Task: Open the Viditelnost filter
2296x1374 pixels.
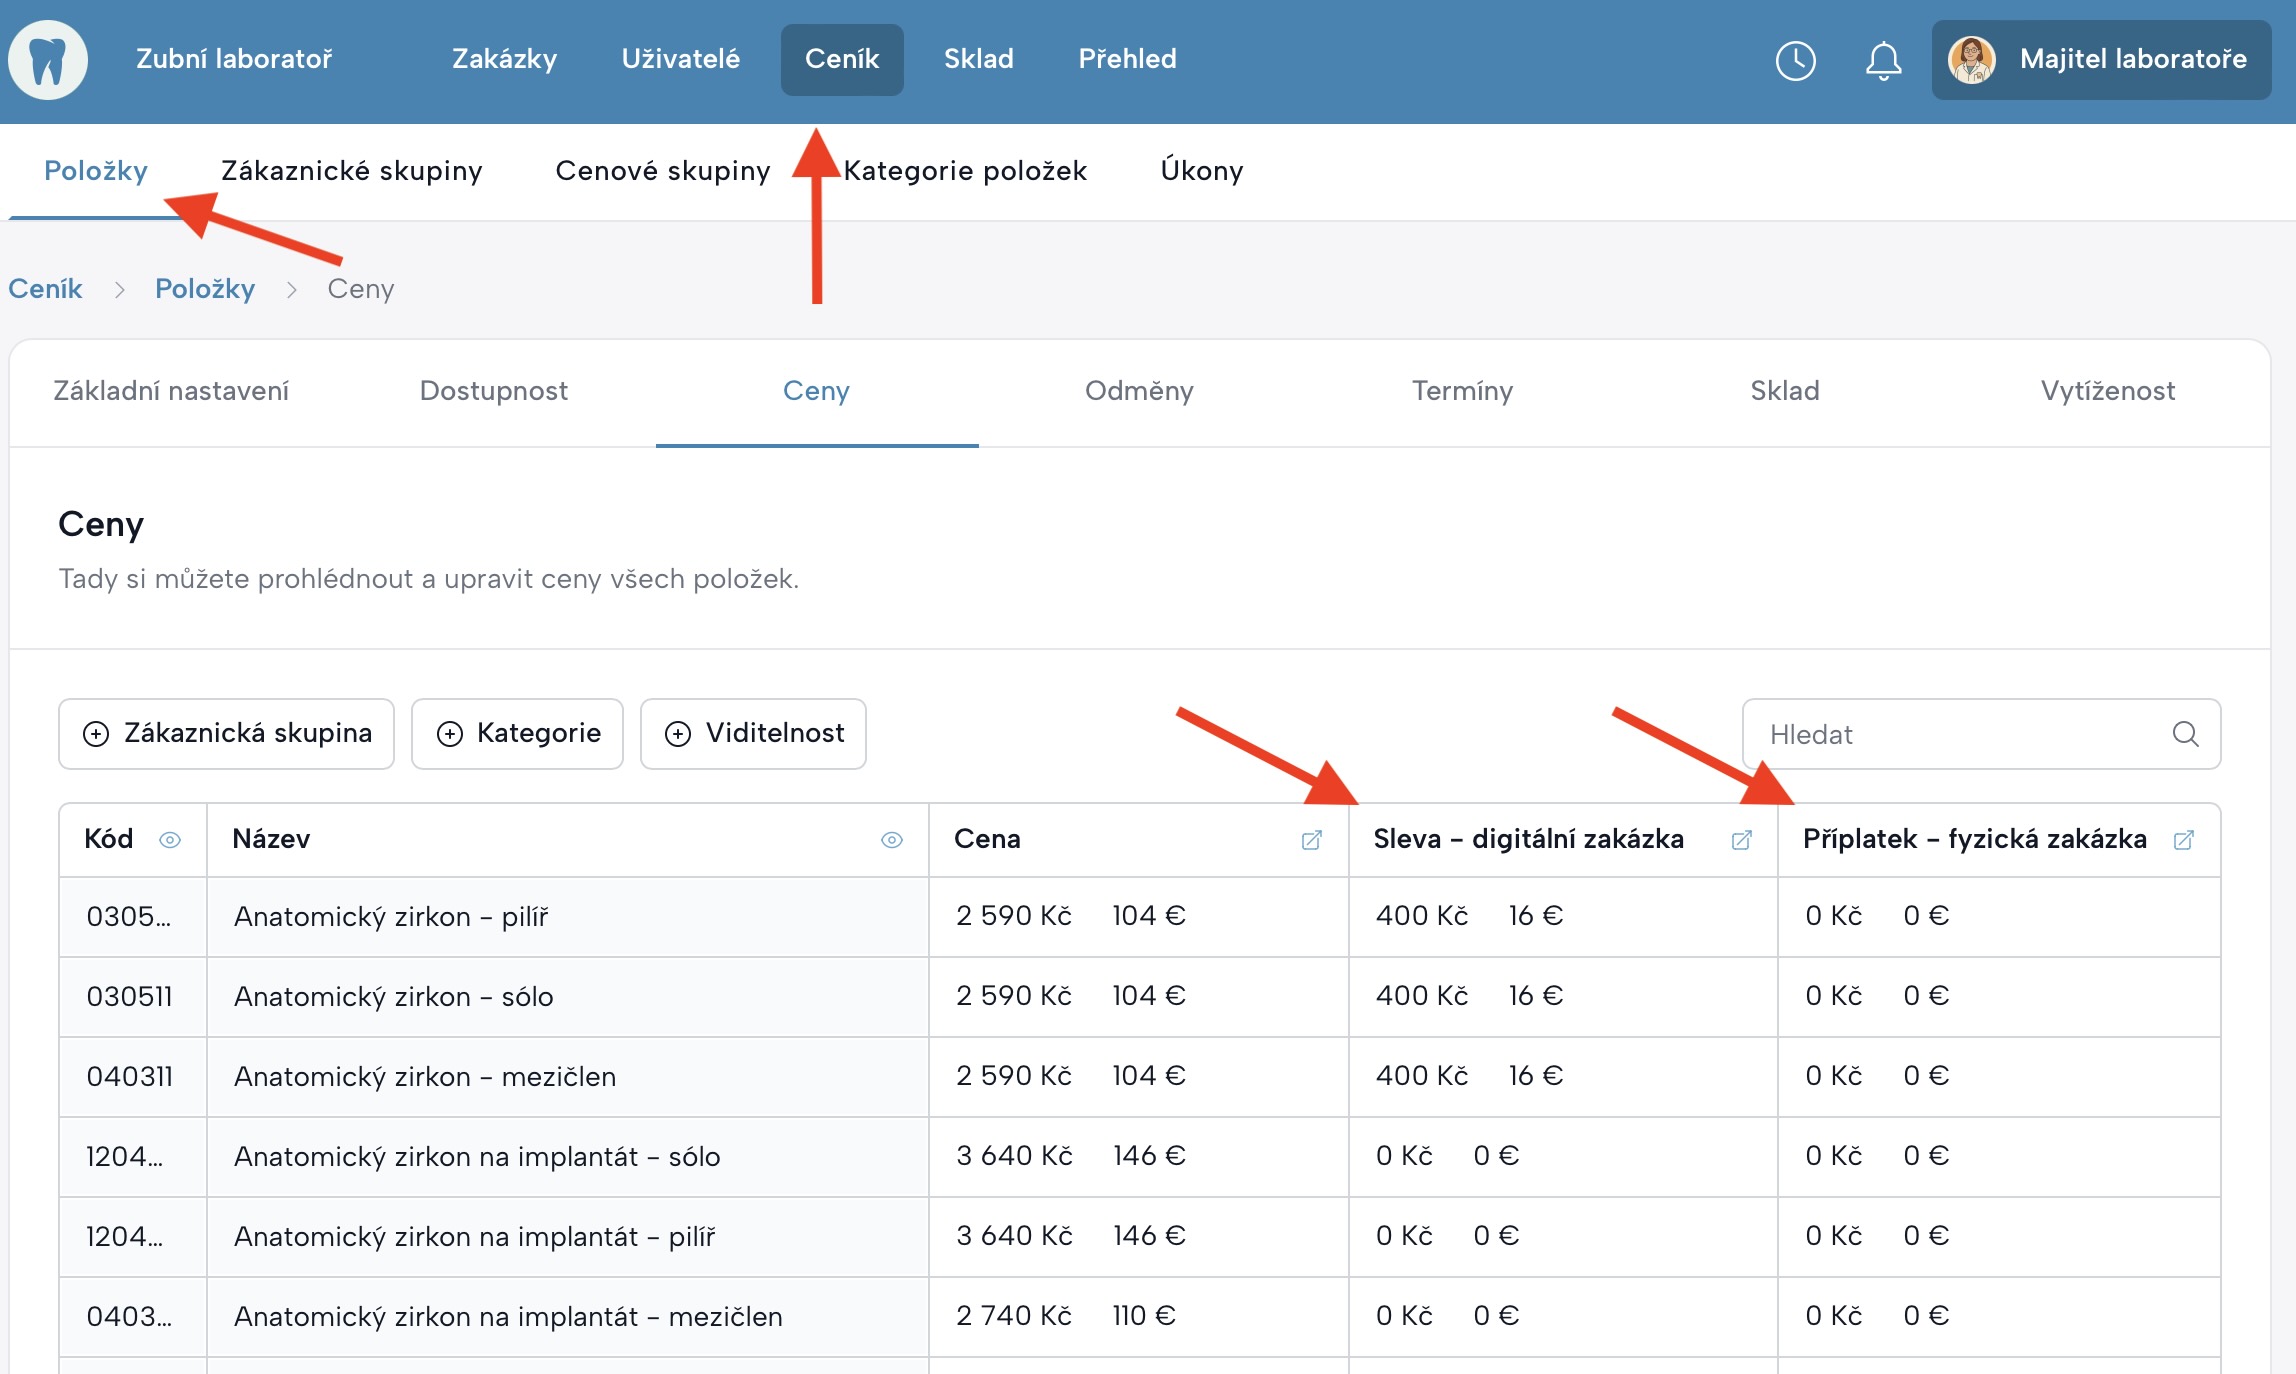Action: point(754,734)
